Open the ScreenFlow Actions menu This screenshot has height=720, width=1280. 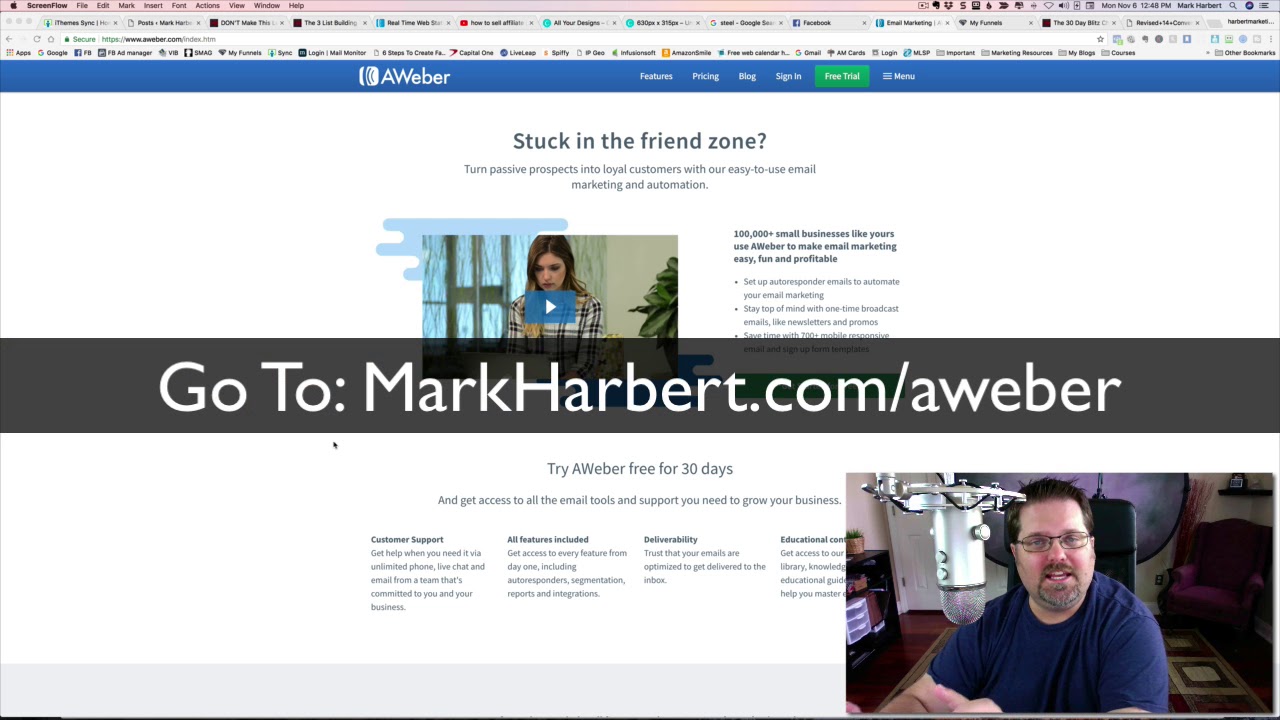(207, 6)
